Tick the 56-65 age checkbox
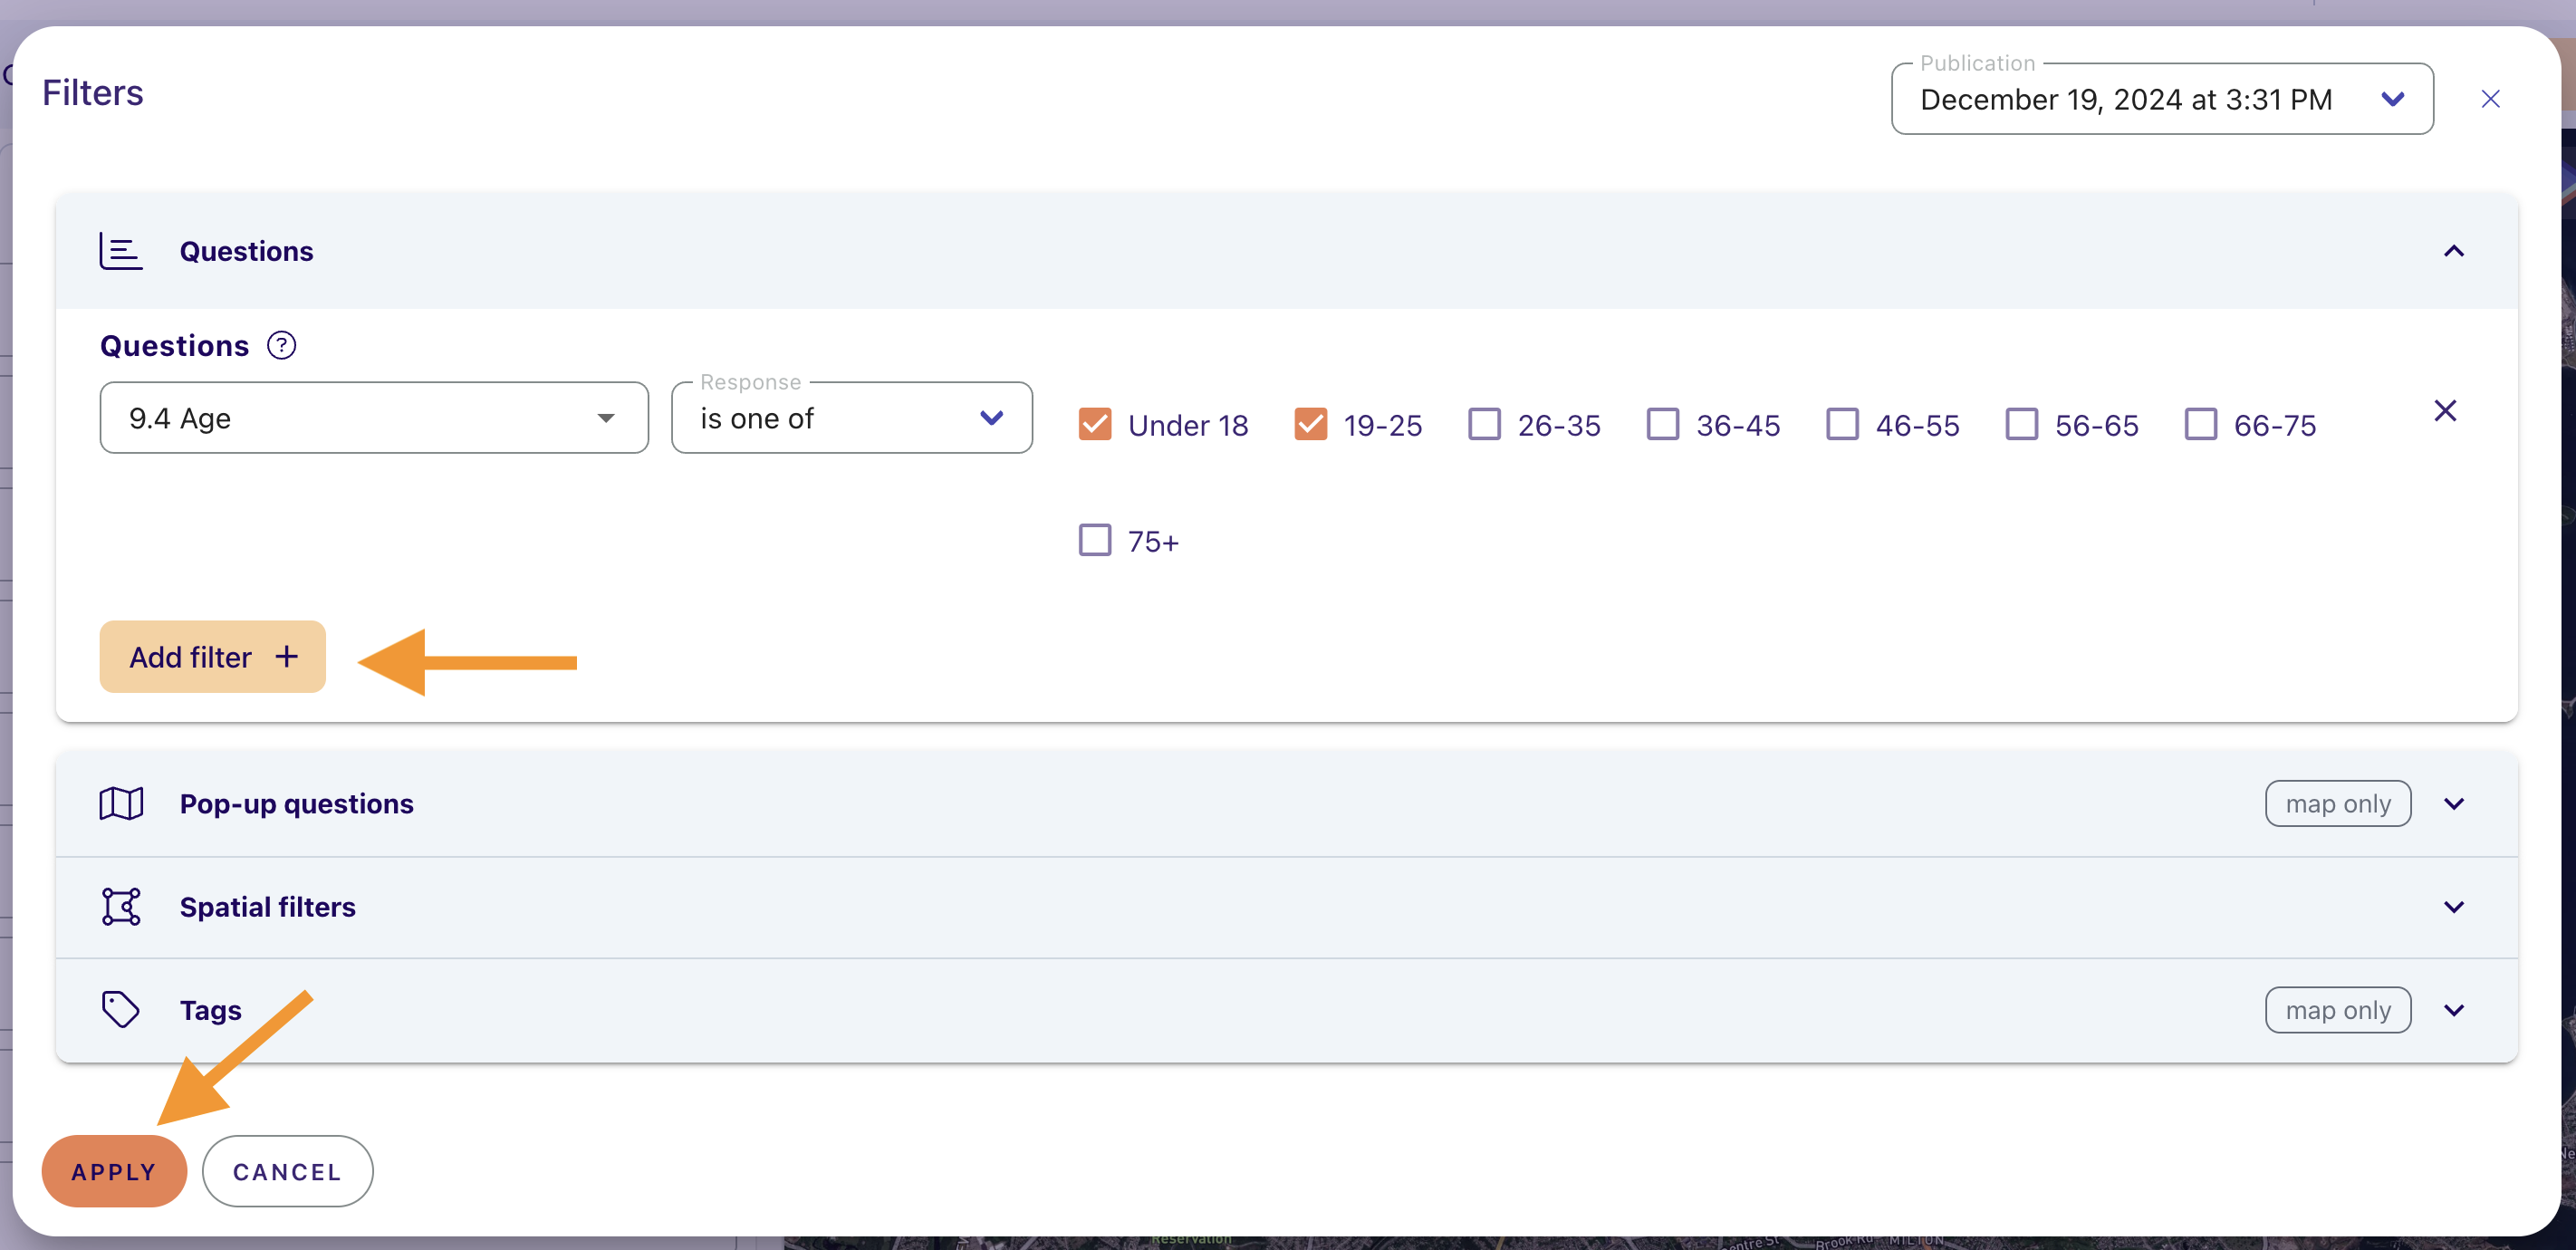The image size is (2576, 1250). click(x=2021, y=424)
